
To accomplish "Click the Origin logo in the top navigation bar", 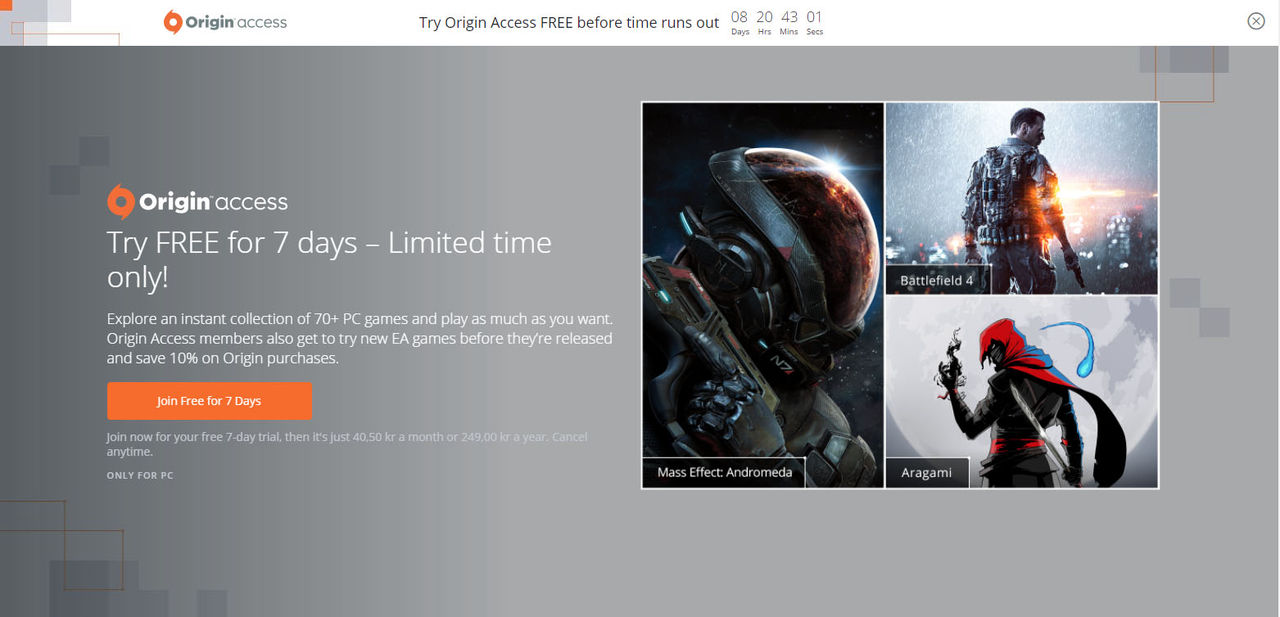I will (x=173, y=21).
